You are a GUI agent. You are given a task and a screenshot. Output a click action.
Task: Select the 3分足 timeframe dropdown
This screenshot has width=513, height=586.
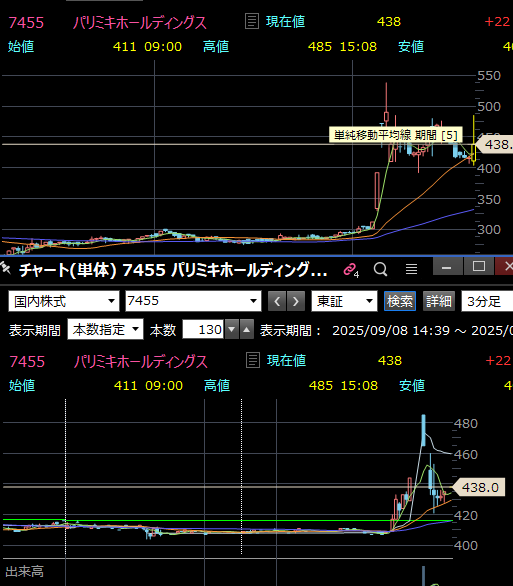point(487,301)
